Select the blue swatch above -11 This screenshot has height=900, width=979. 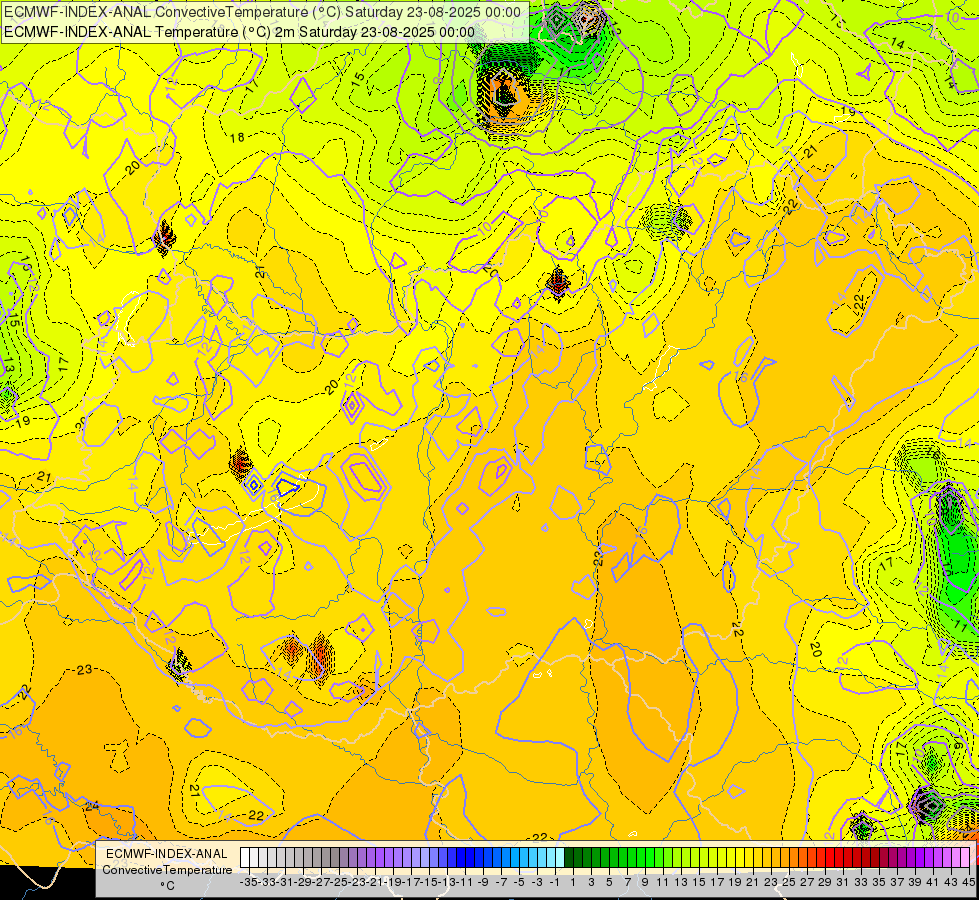(x=461, y=858)
